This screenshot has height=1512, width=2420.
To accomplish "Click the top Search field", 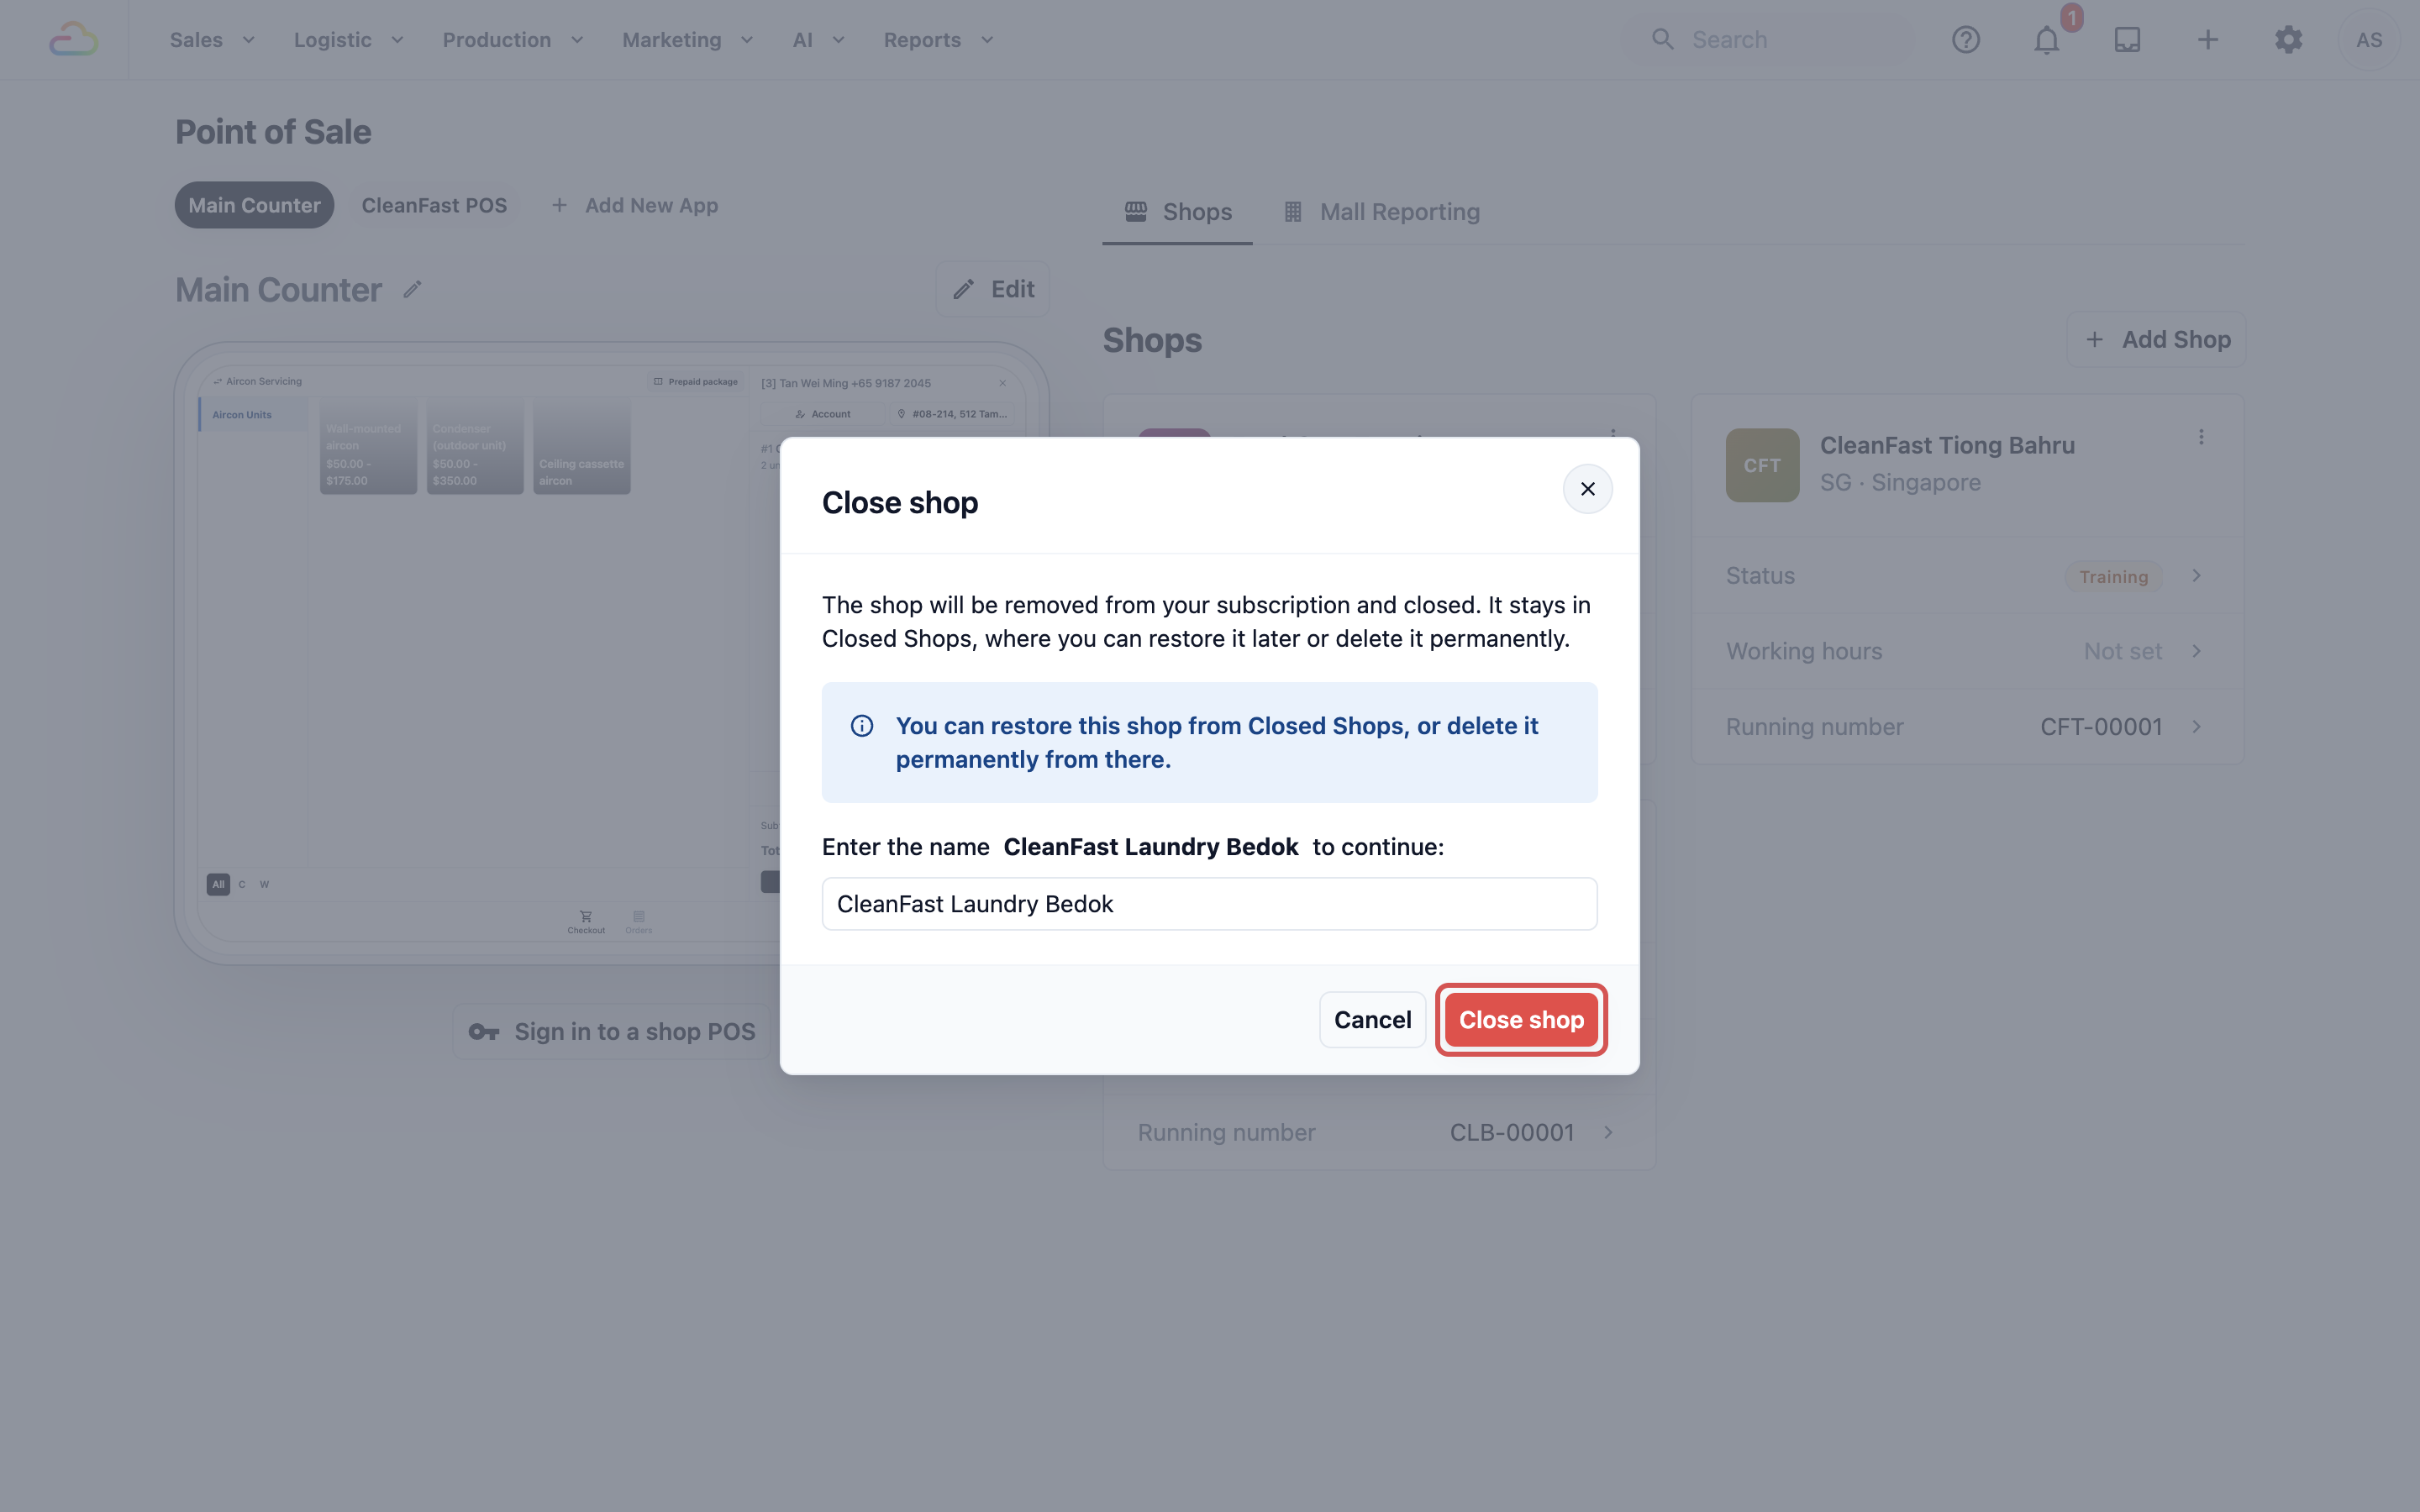I will [1768, 40].
